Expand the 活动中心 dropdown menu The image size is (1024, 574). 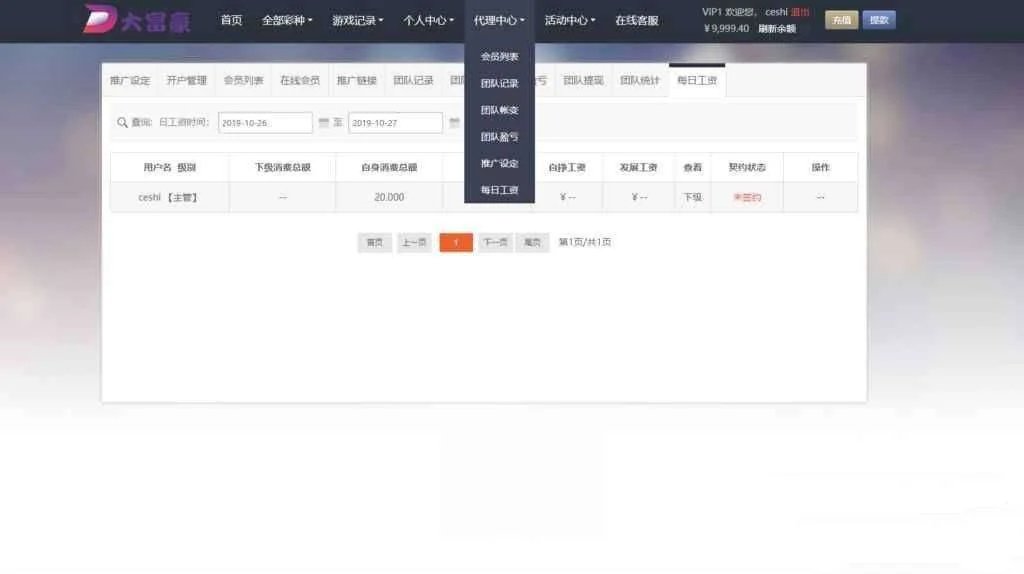click(x=570, y=20)
